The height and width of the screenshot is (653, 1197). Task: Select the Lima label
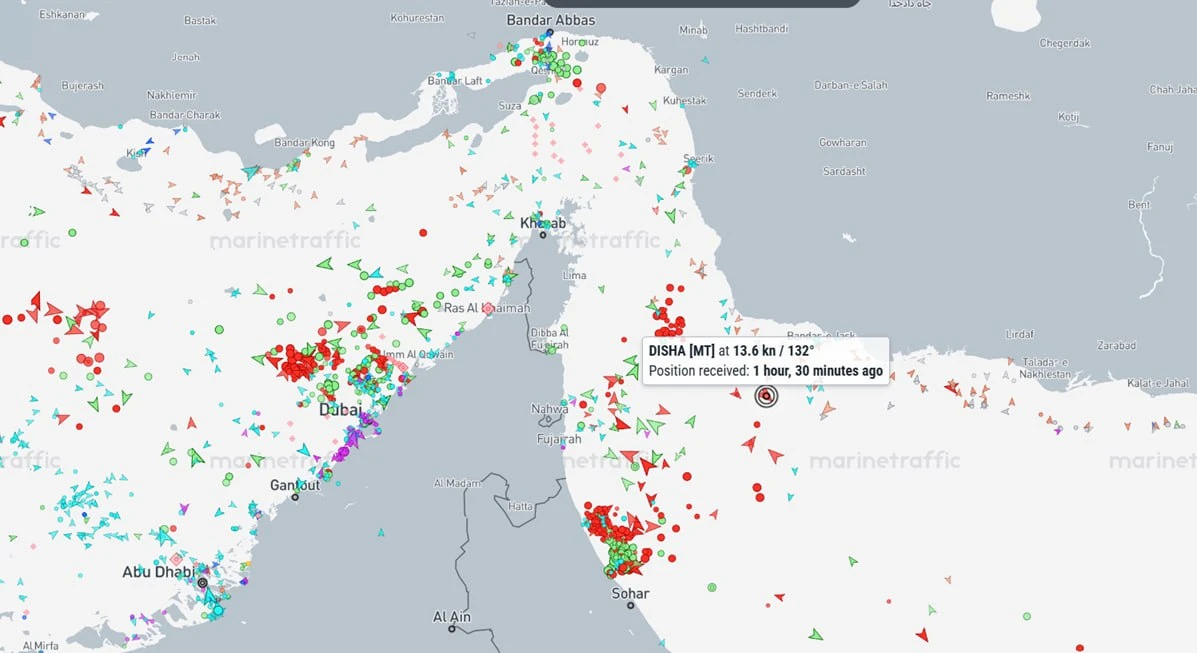click(x=574, y=275)
